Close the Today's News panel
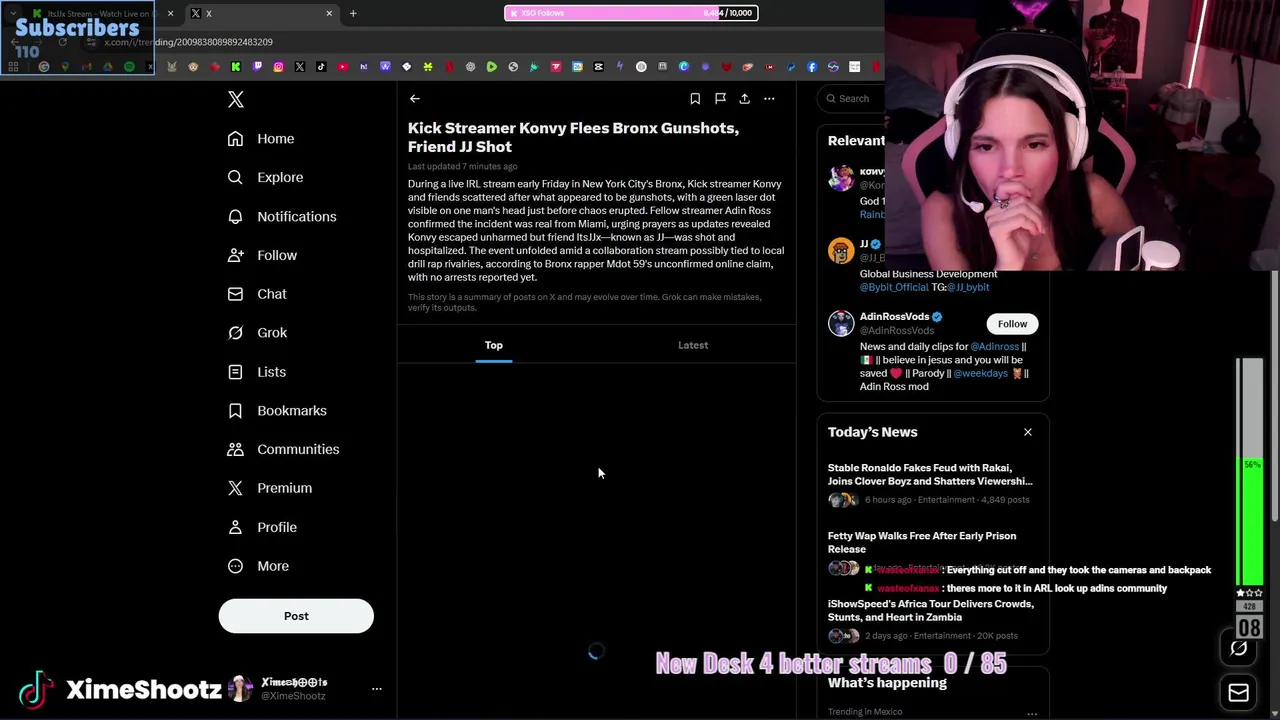This screenshot has width=1280, height=720. point(1027,432)
